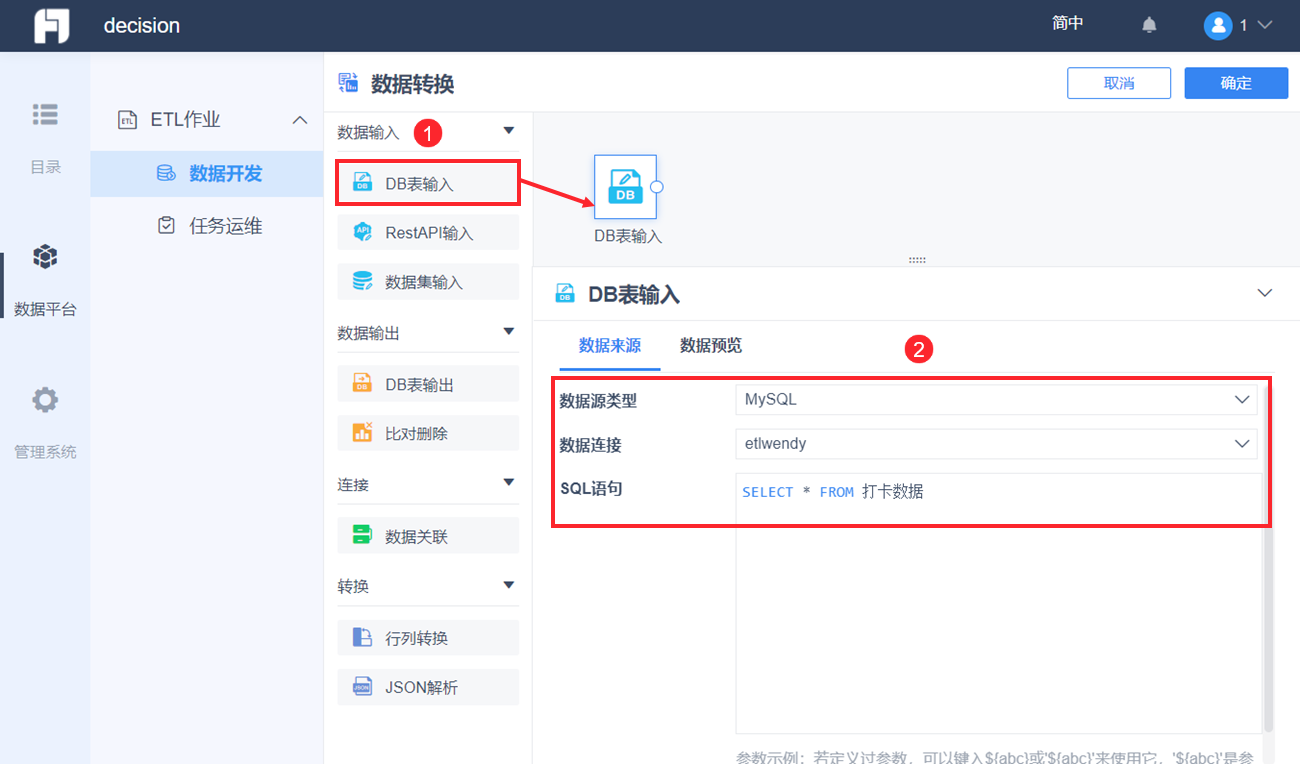Click the 取消 cancel button
The height and width of the screenshot is (764, 1300).
1119,83
